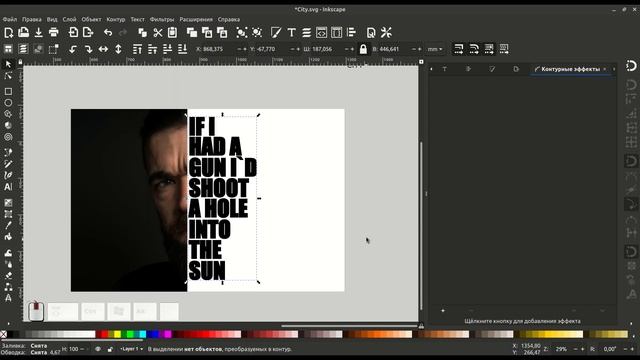The height and width of the screenshot is (360, 640).
Task: Raise selection to top icon
Action: pos(138,49)
